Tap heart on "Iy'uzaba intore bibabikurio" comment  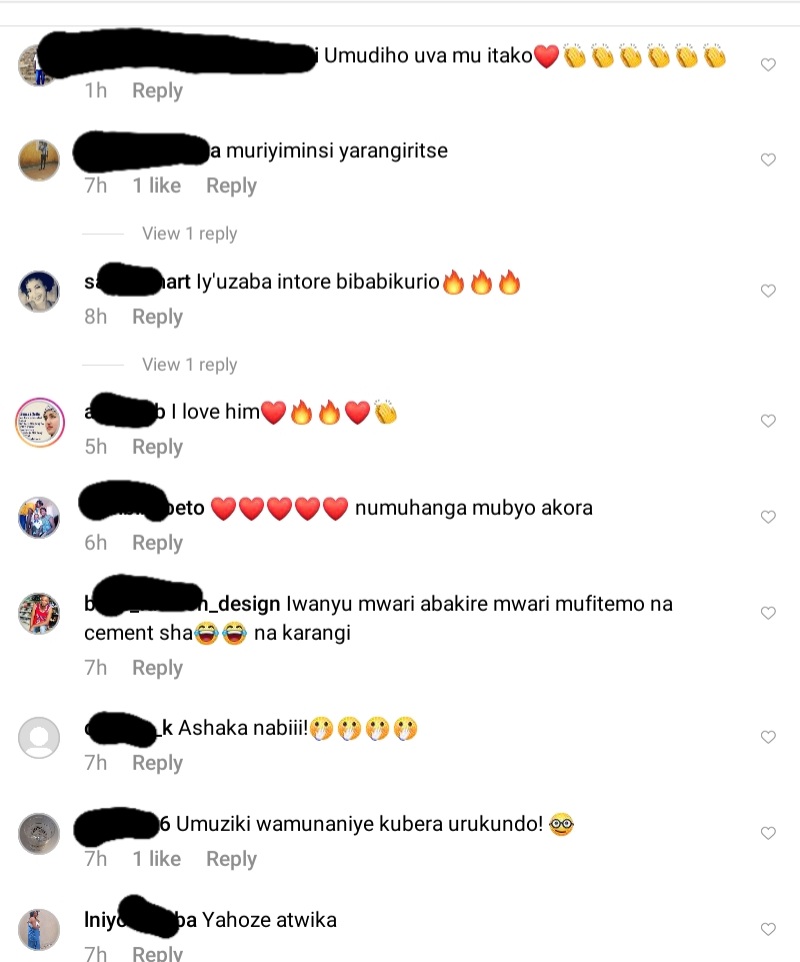768,291
